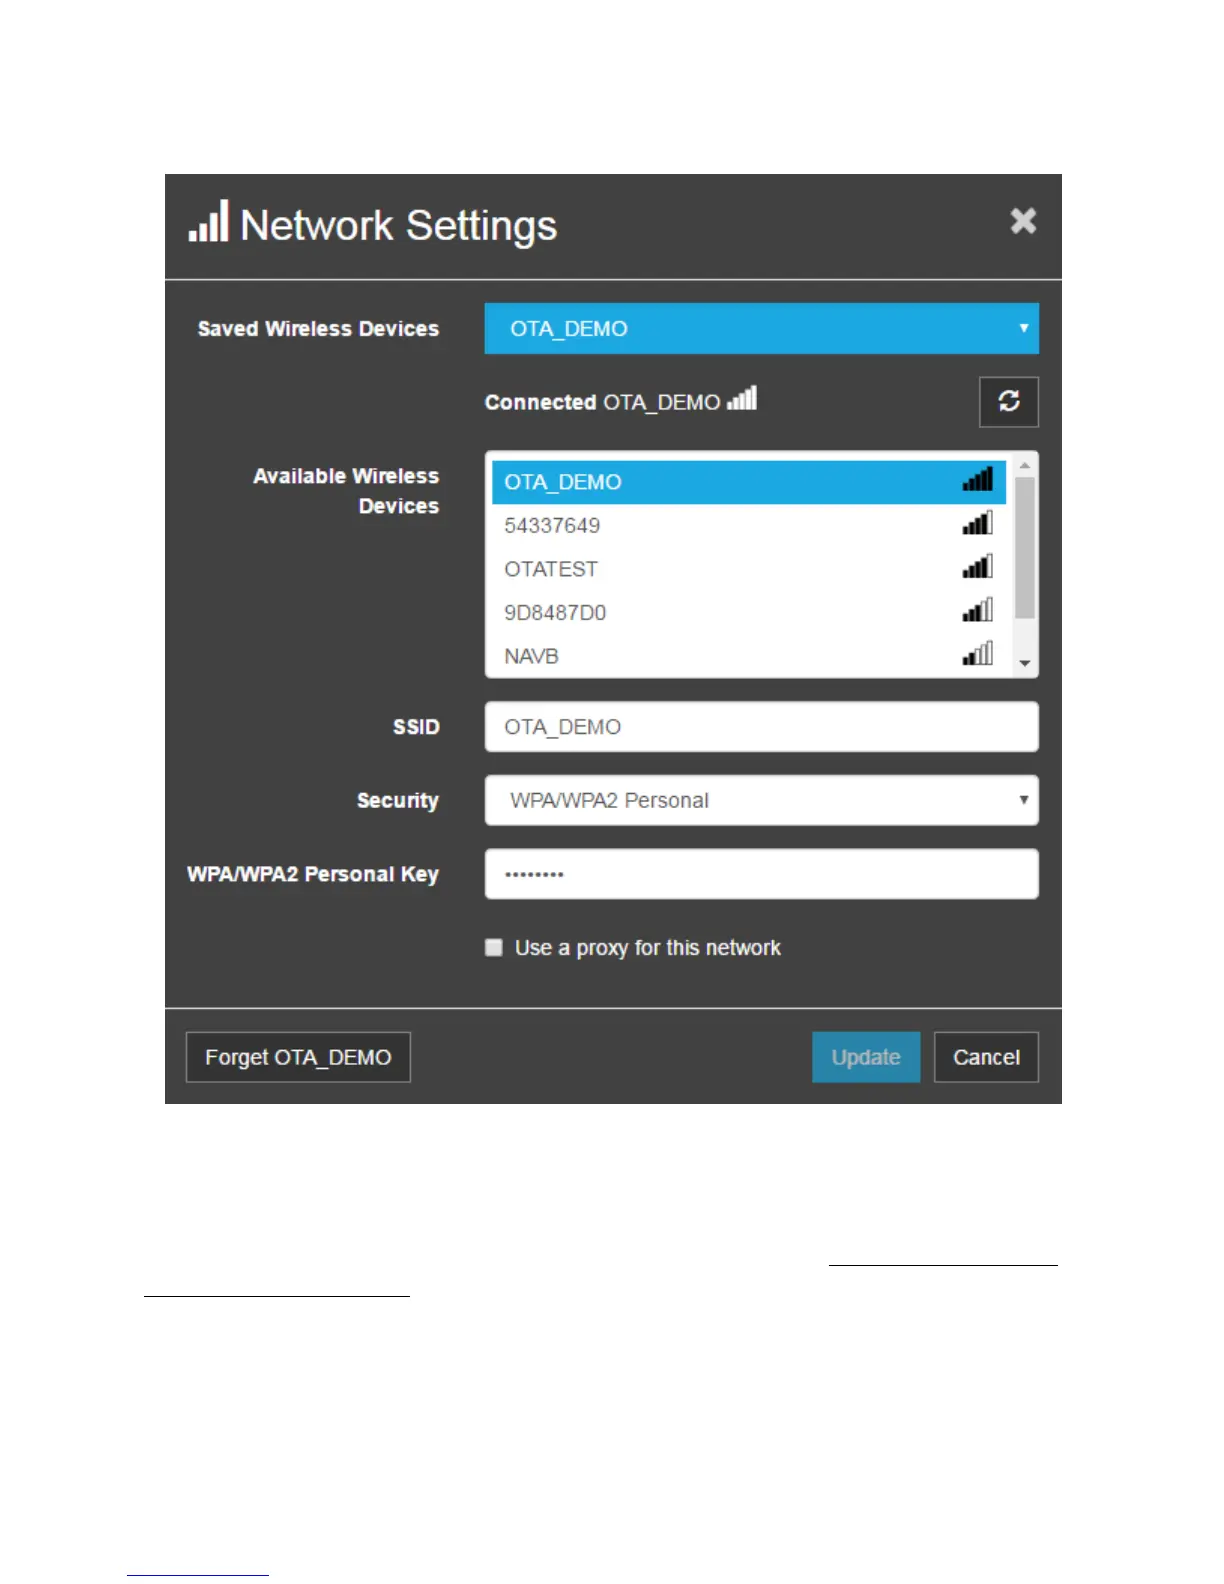
Task: Click the Forget OTA_DEMO button
Action: pyautogui.click(x=298, y=1057)
